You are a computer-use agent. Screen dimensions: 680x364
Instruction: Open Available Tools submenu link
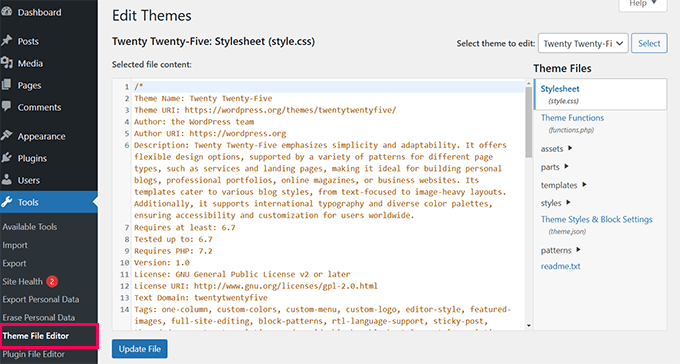(29, 227)
